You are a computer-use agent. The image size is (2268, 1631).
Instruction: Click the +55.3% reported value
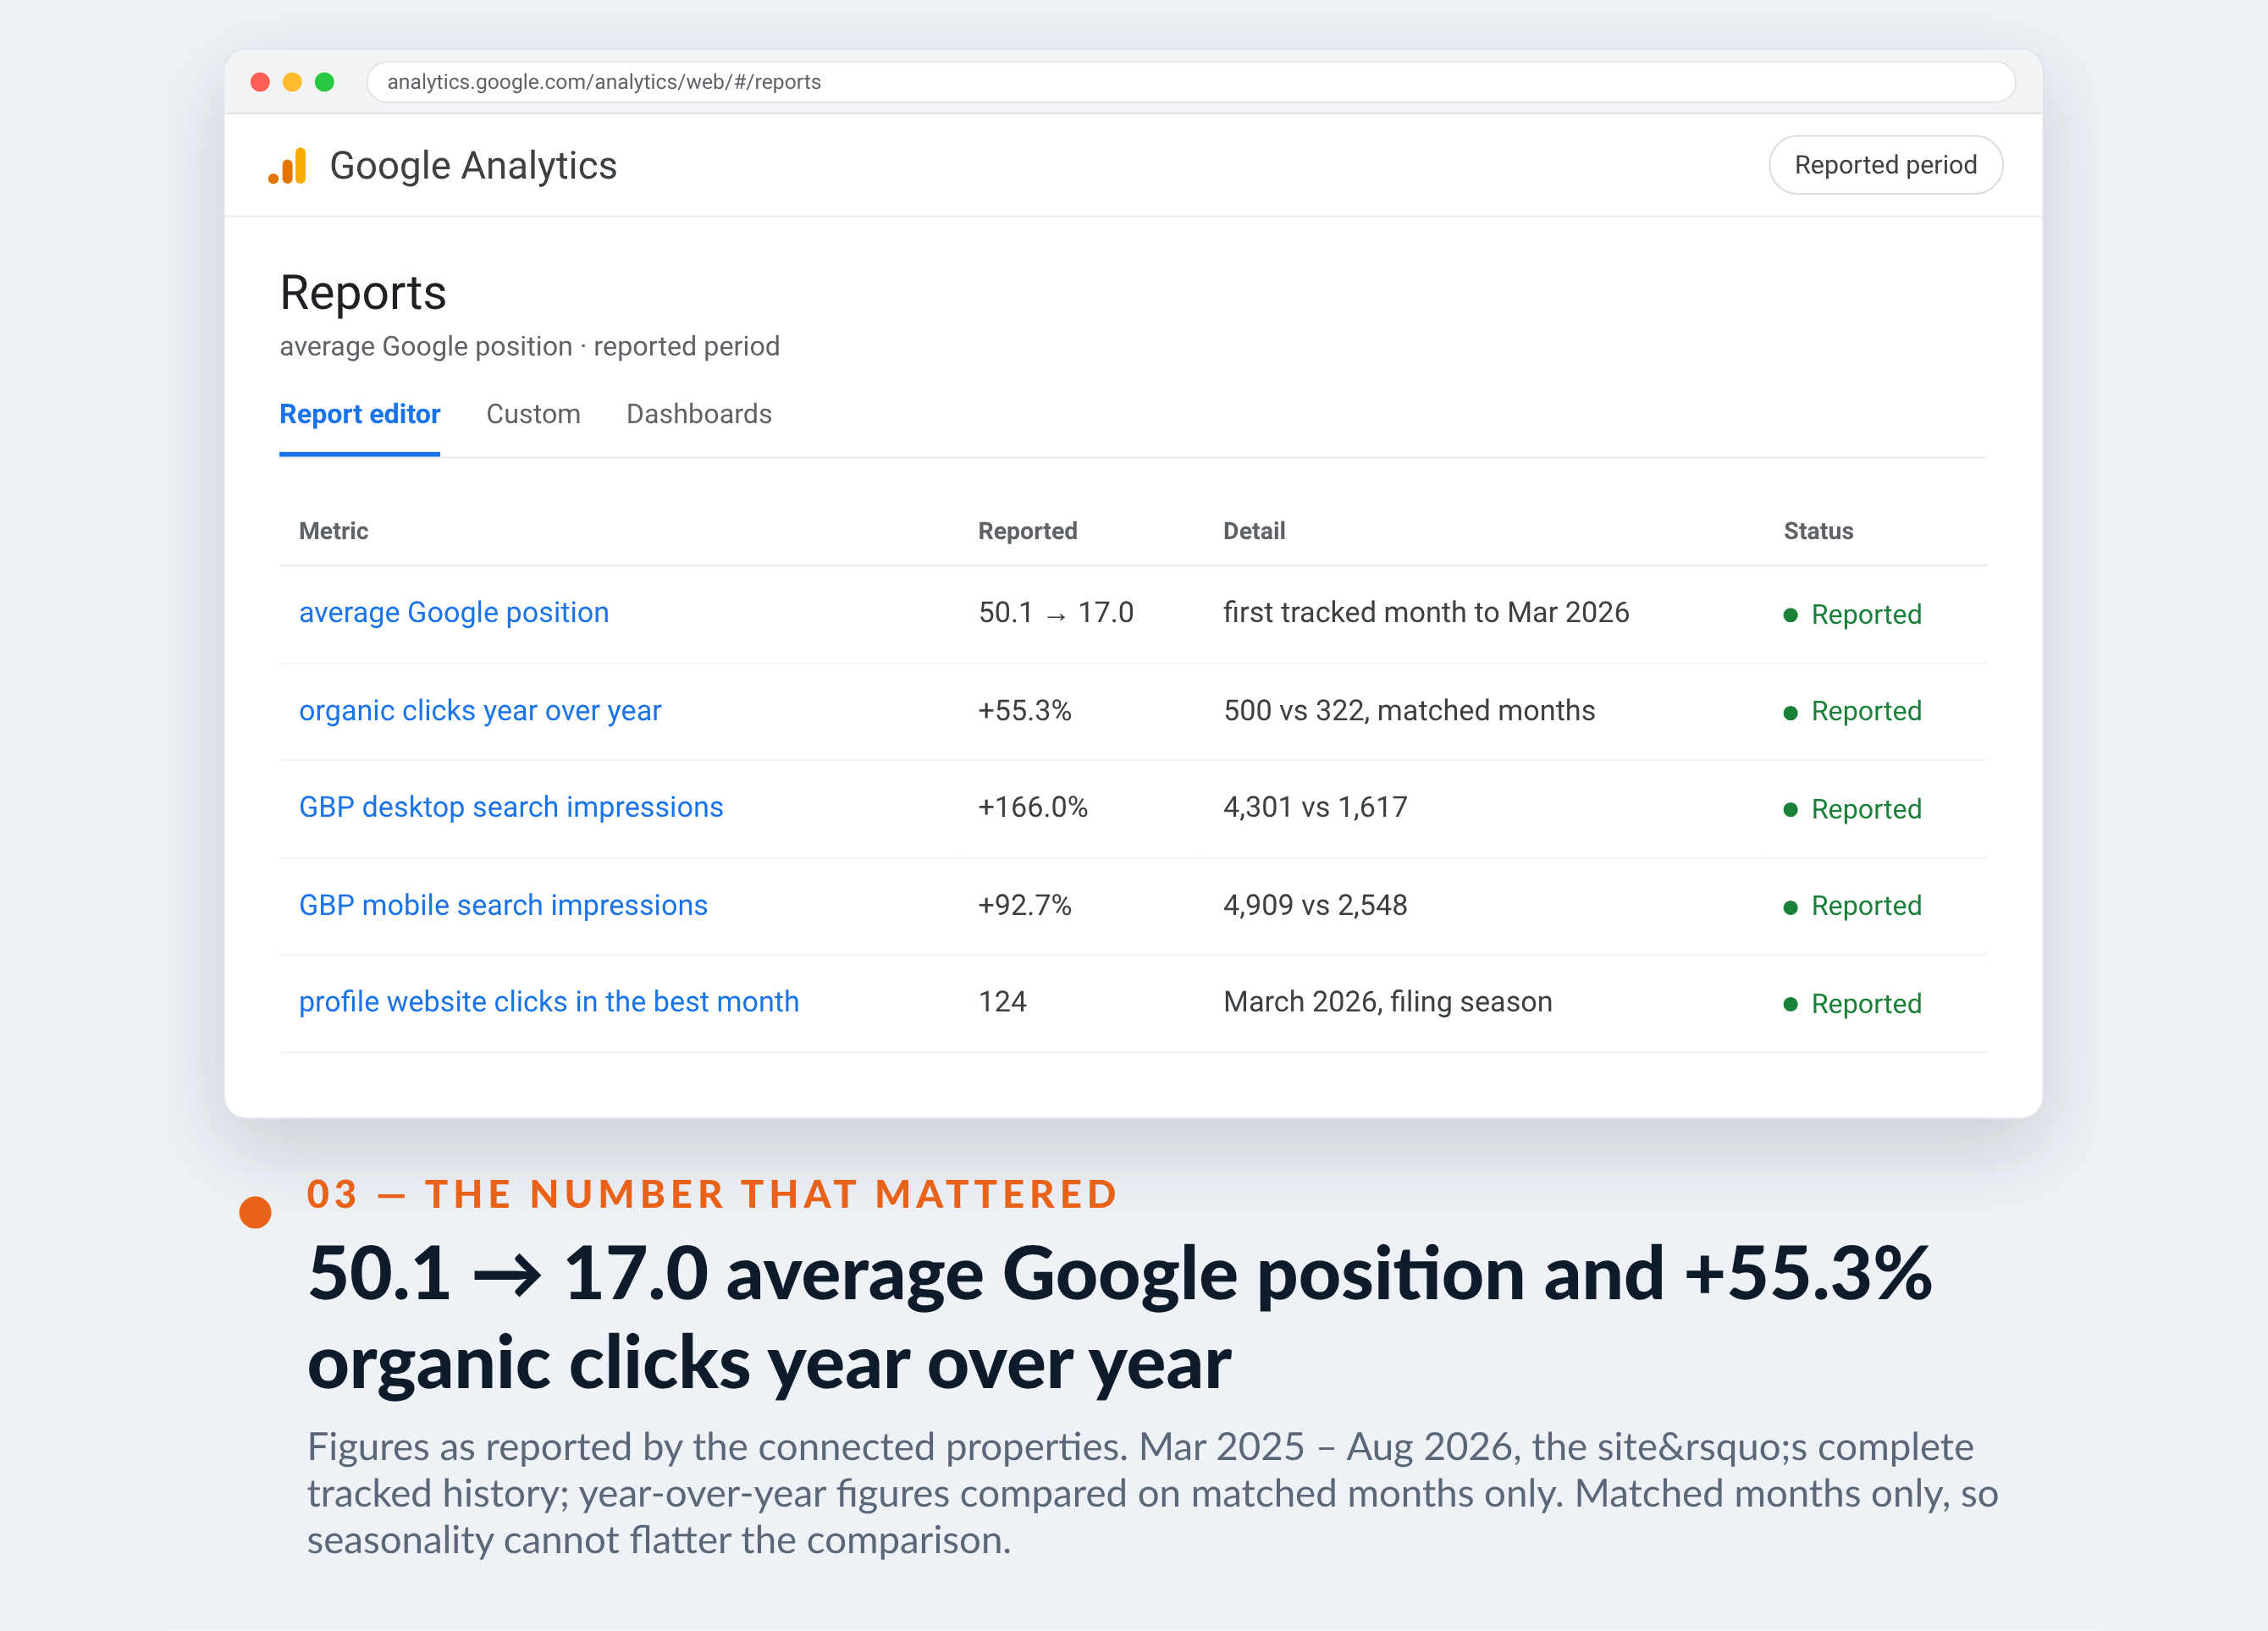coord(1025,710)
